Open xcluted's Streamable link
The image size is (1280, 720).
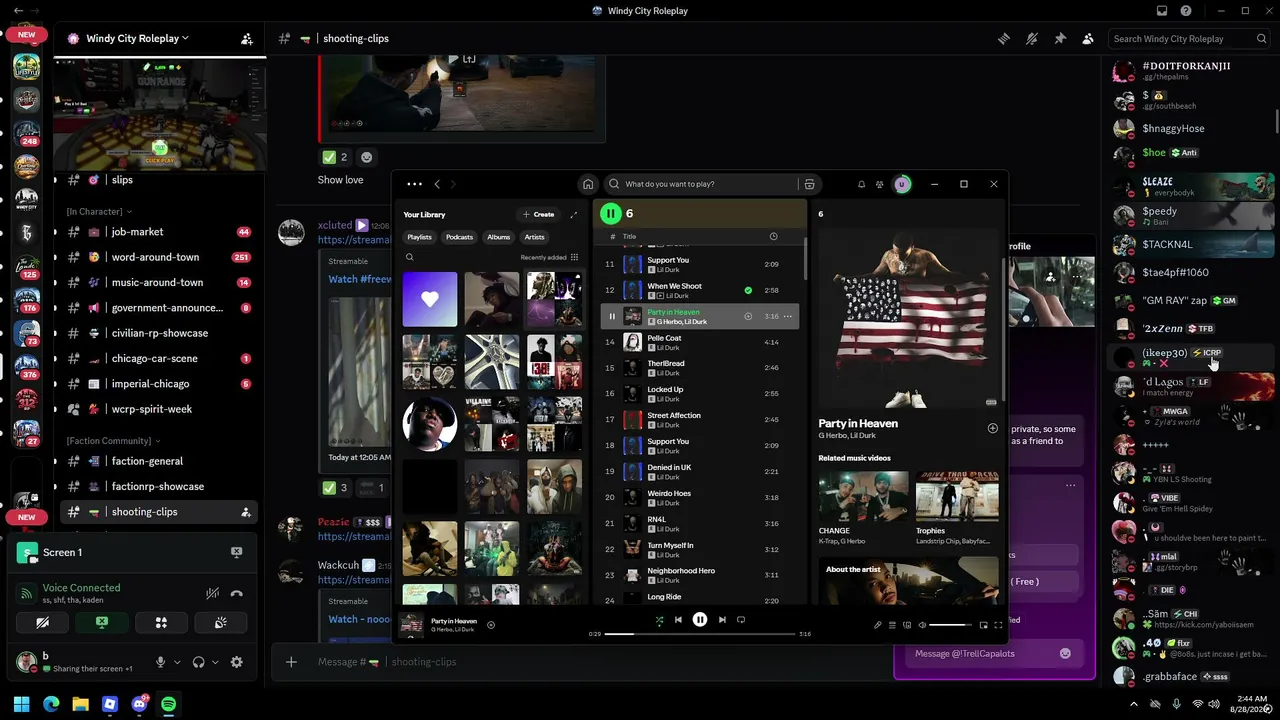[x=355, y=240]
